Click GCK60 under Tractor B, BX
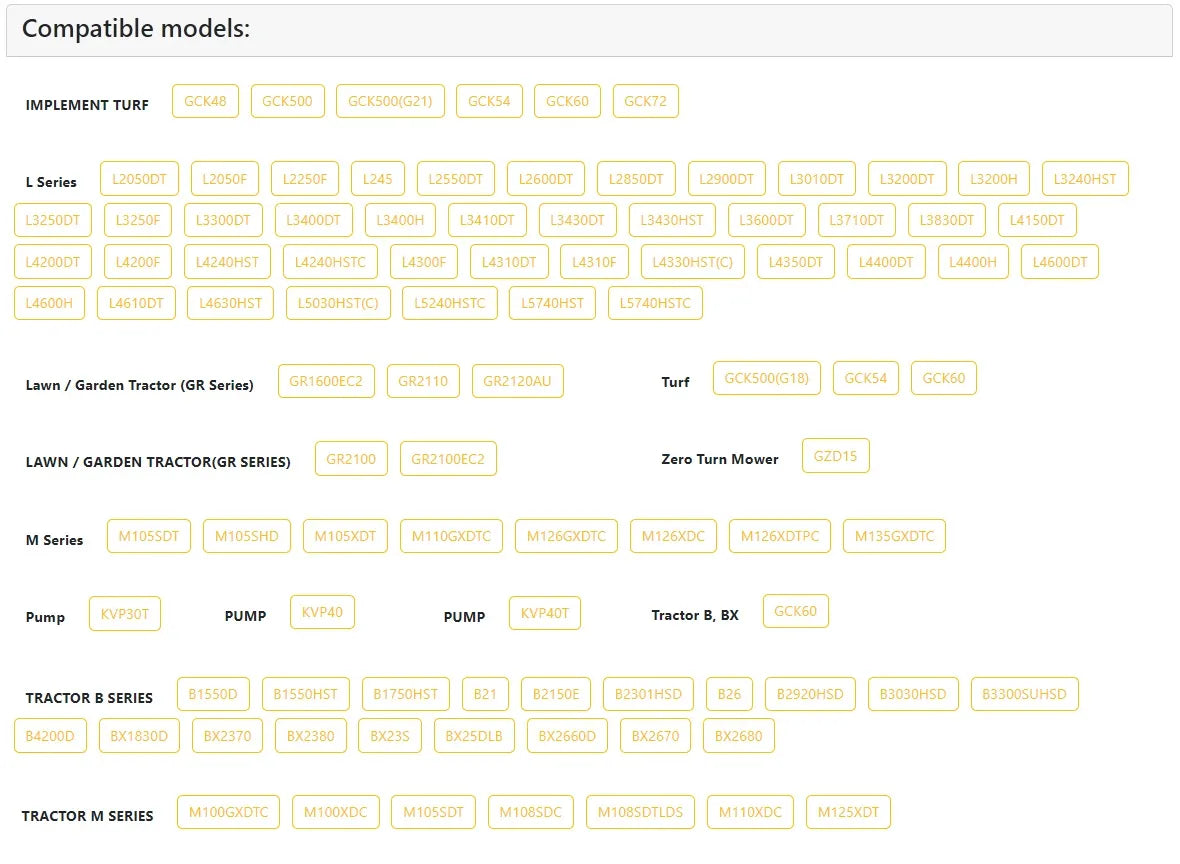The image size is (1180, 864). click(795, 611)
